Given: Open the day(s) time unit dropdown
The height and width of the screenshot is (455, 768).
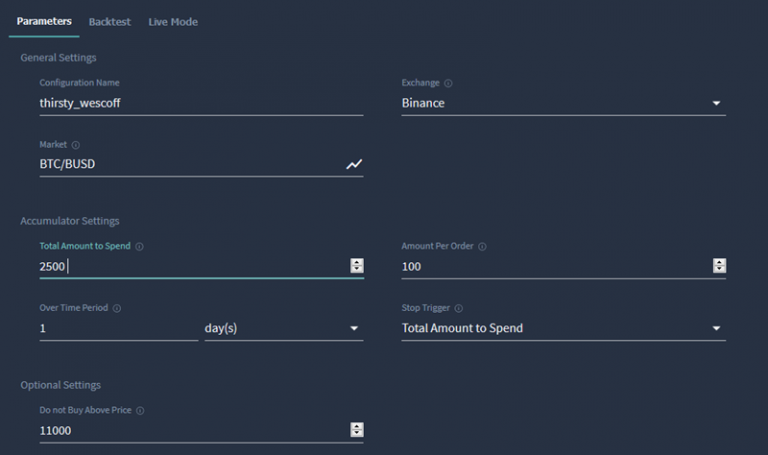Looking at the screenshot, I should pos(284,328).
